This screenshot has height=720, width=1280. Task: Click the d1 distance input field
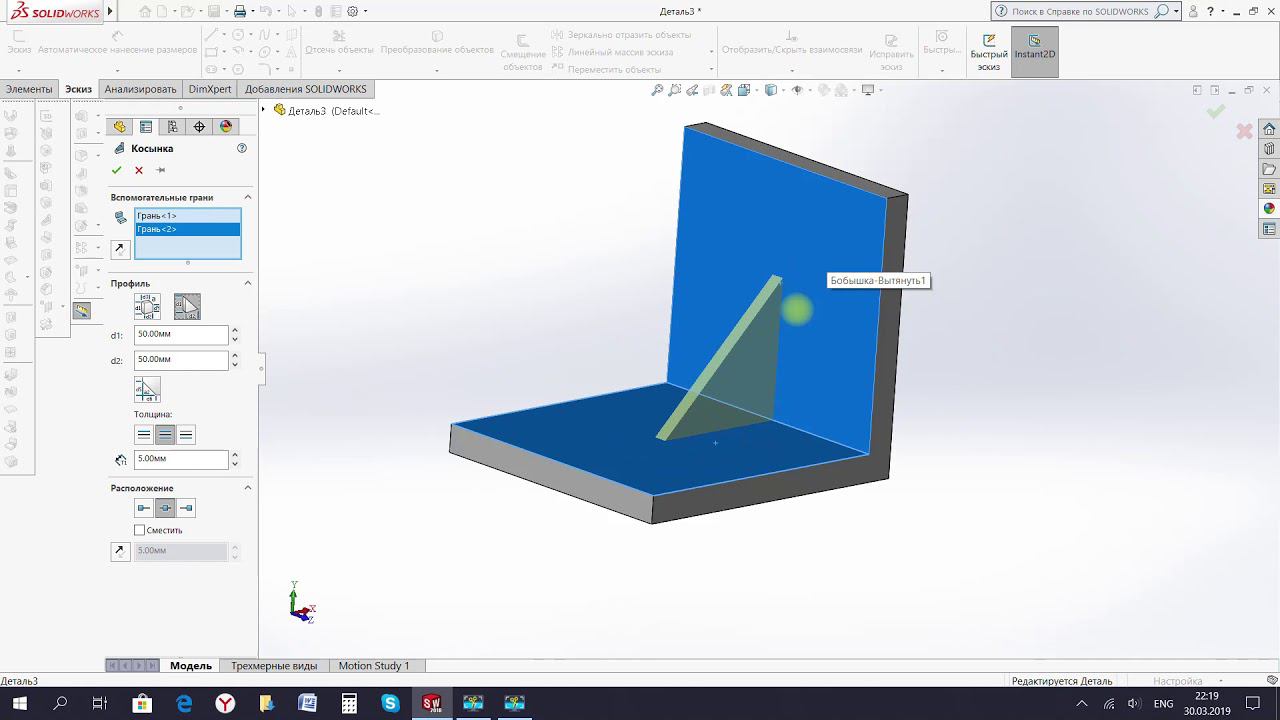pyautogui.click(x=181, y=334)
